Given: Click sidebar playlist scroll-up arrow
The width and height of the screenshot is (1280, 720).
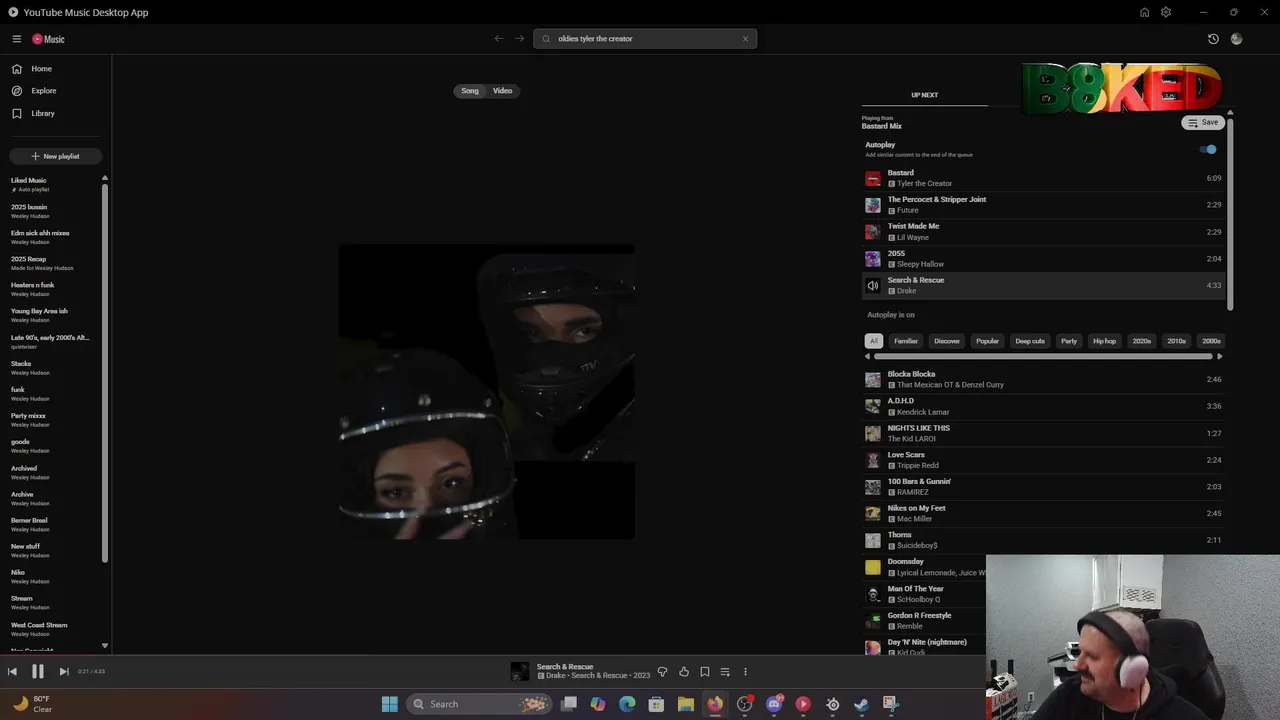Looking at the screenshot, I should [x=105, y=178].
